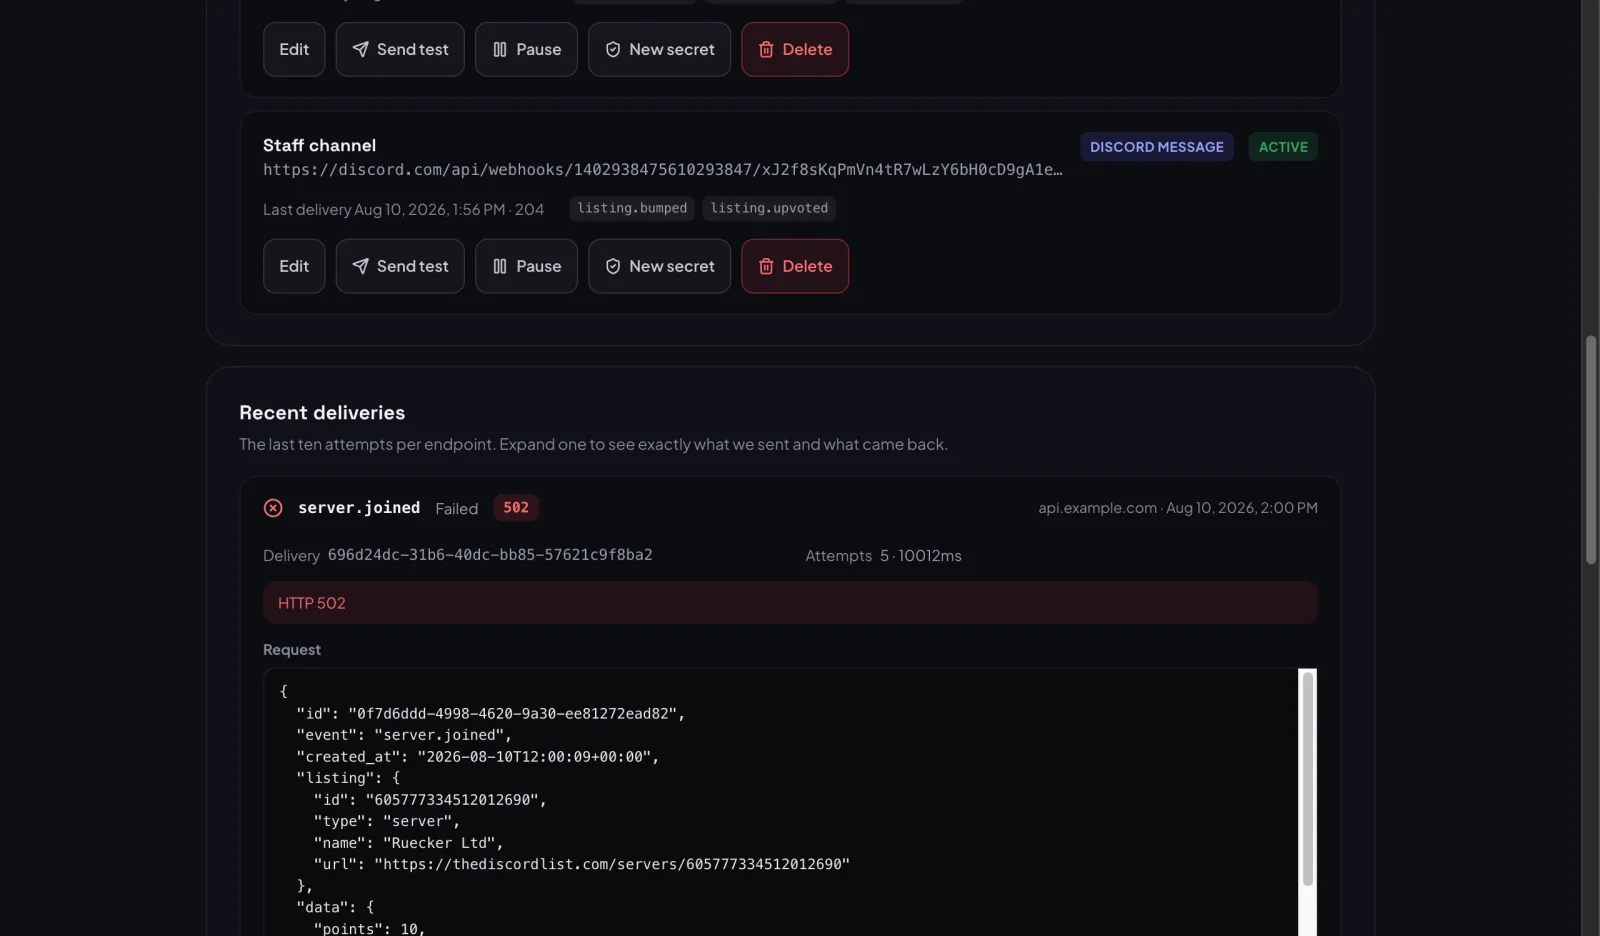Click the Attempts 5 · 10012ms text
The image size is (1600, 936).
883,556
